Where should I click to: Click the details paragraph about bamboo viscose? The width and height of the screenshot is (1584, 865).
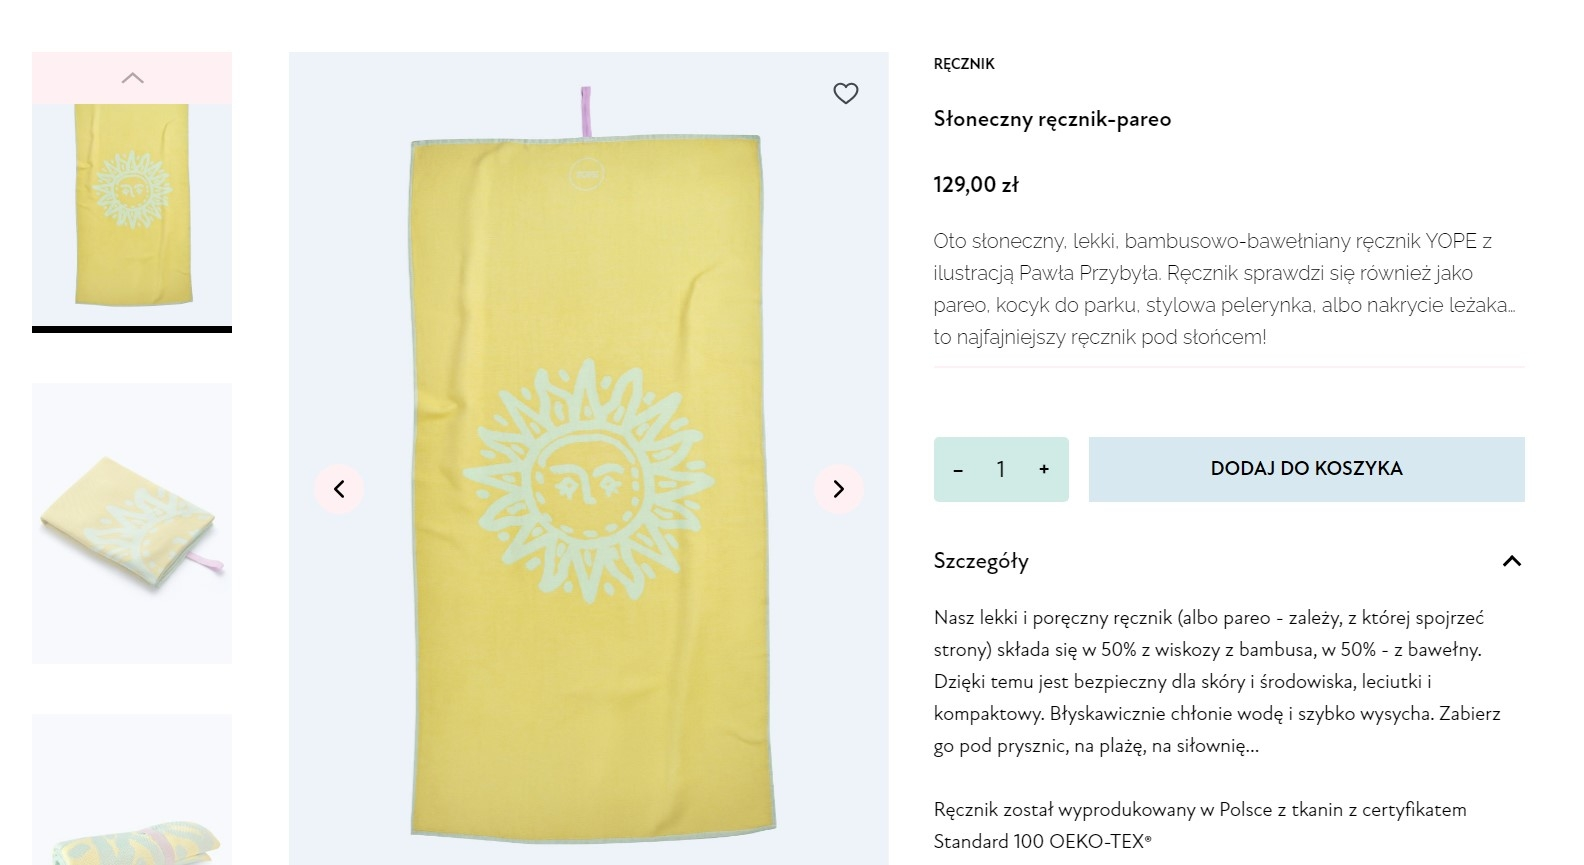pyautogui.click(x=1217, y=681)
